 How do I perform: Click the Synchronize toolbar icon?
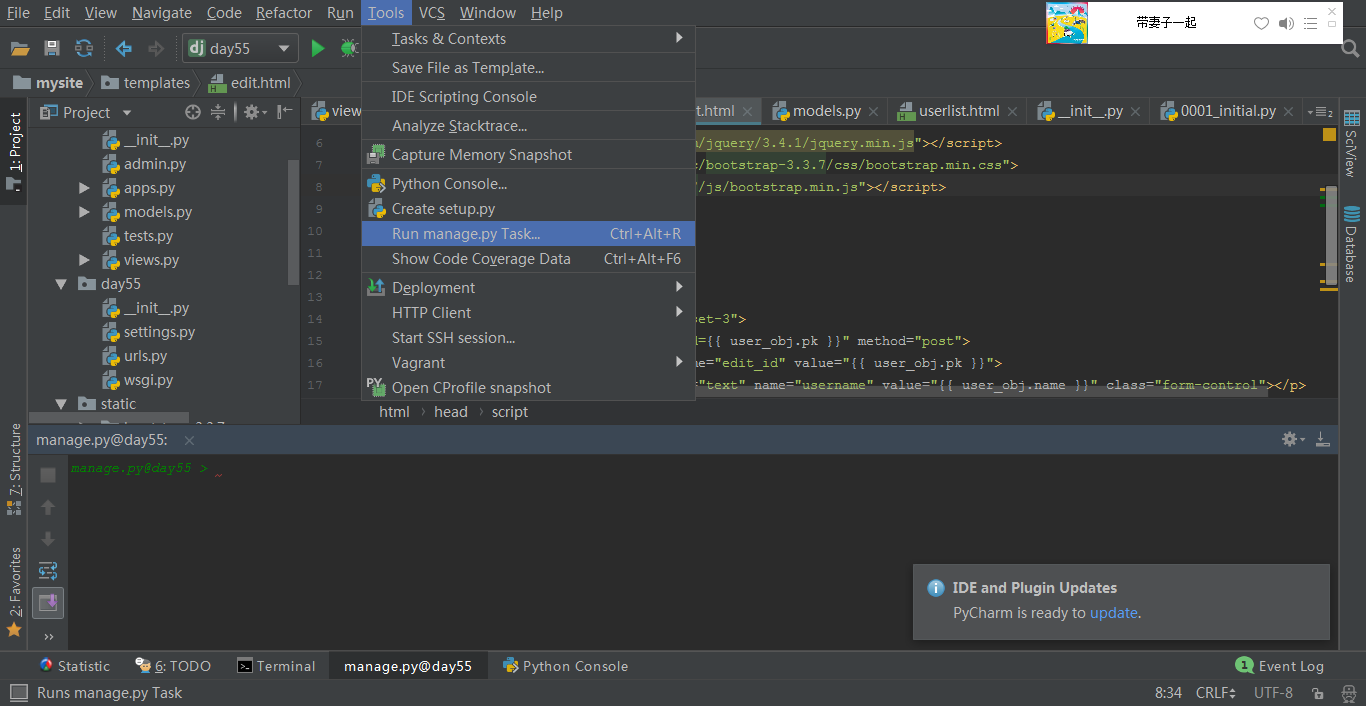pyautogui.click(x=84, y=48)
